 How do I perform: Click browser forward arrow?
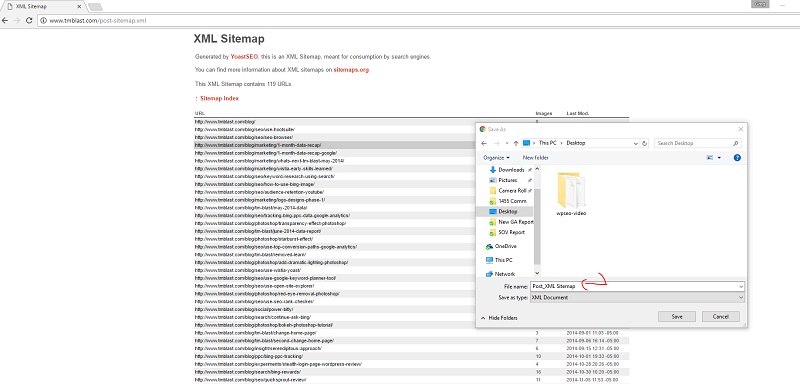coord(17,20)
